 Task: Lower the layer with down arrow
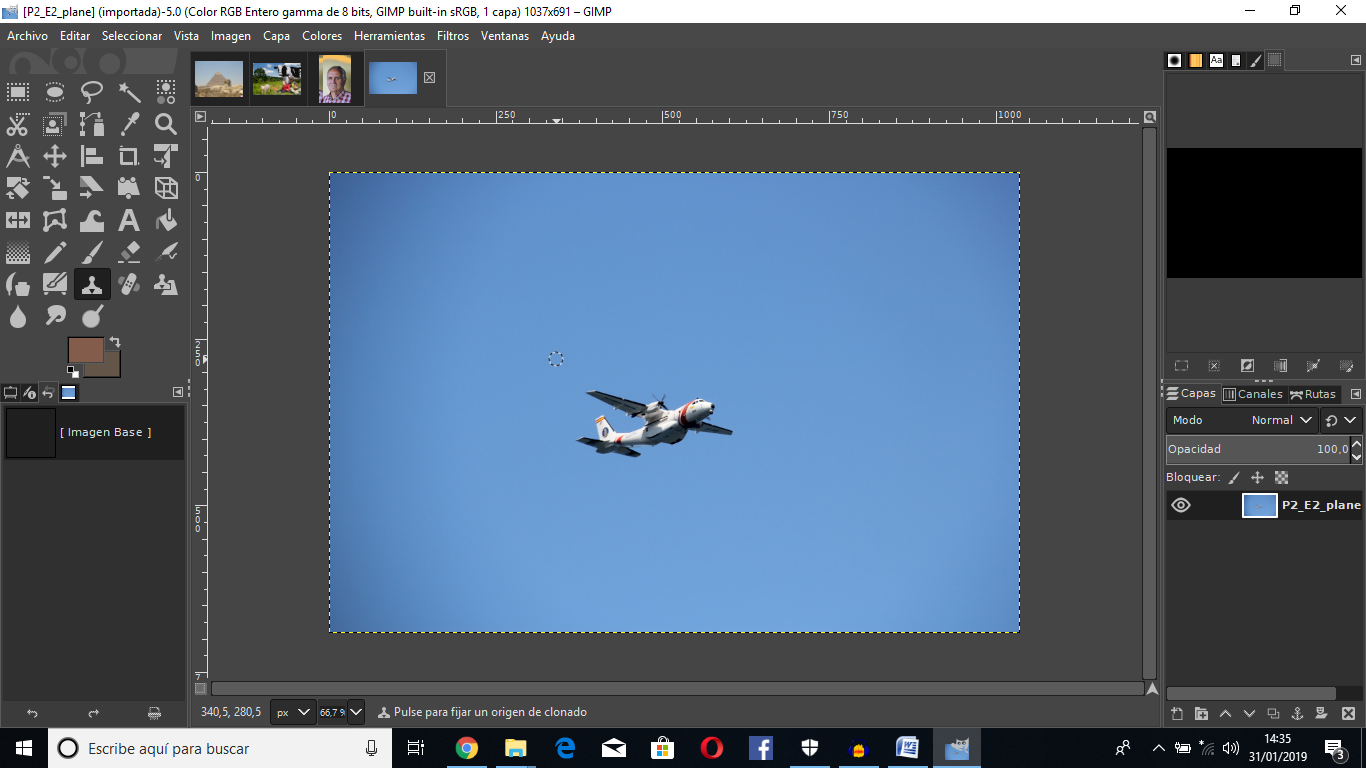click(x=1249, y=713)
